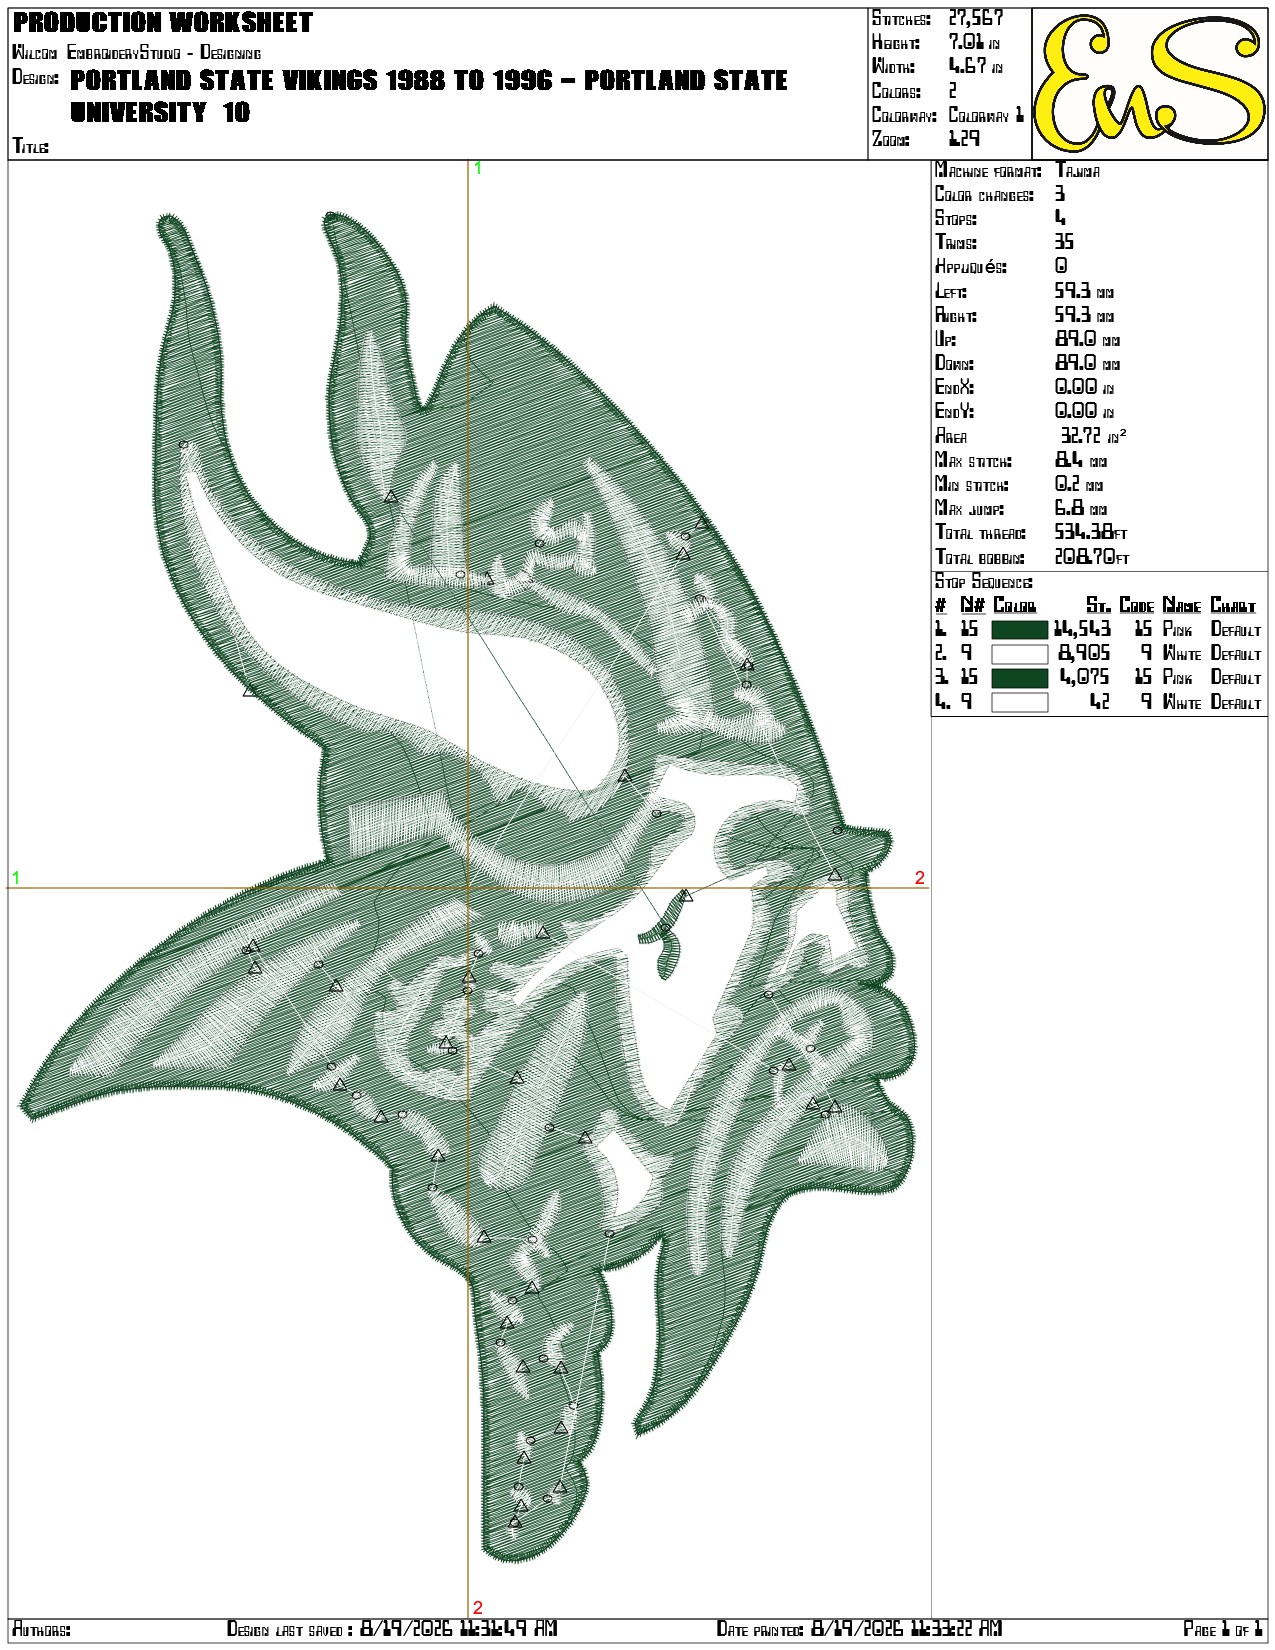Click the stitches value 27,567
The height and width of the screenshot is (1650, 1275).
[x=975, y=18]
